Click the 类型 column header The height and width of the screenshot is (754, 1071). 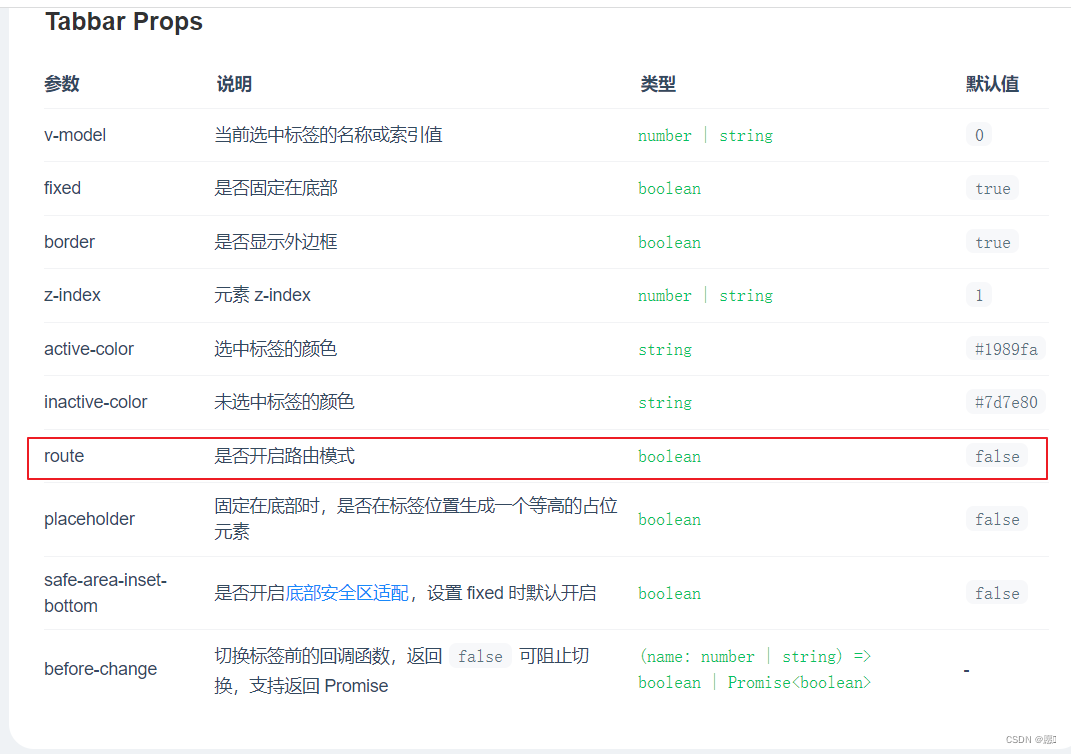click(x=658, y=84)
